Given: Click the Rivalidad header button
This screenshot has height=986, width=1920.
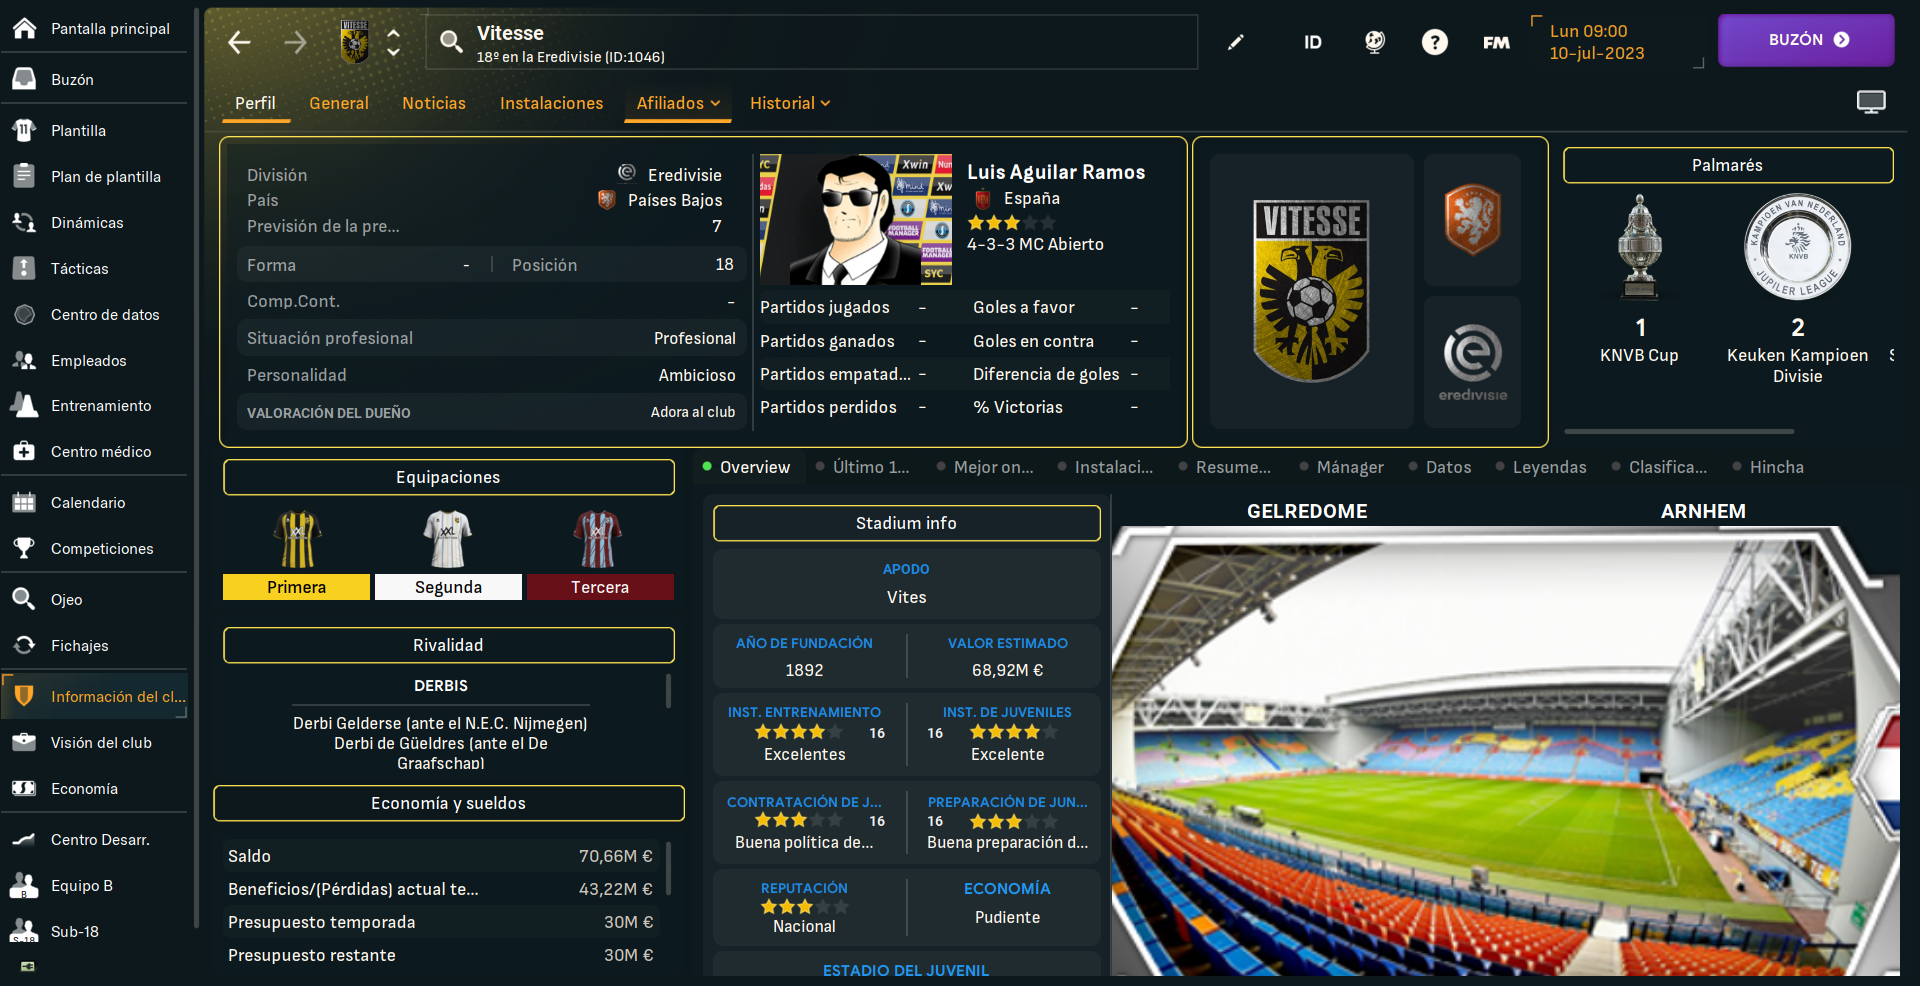Looking at the screenshot, I should pyautogui.click(x=448, y=645).
